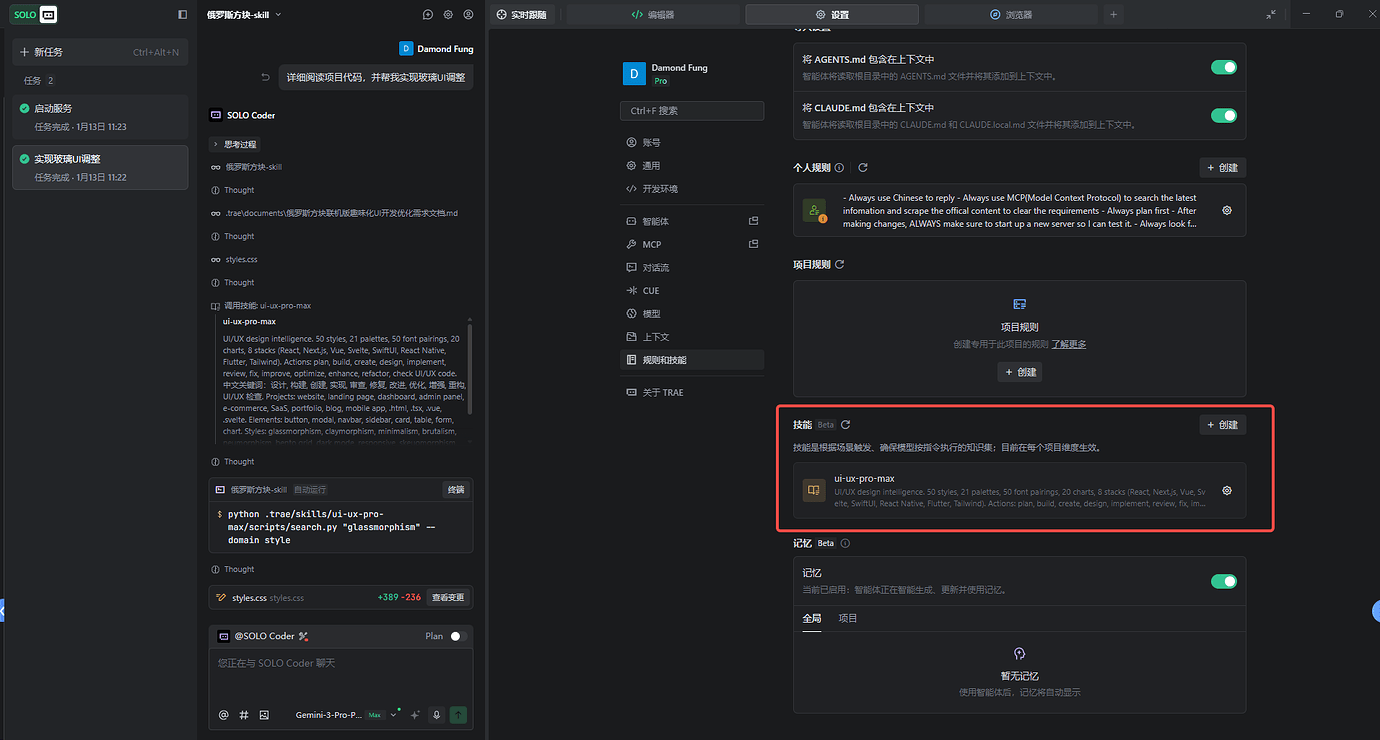Open tools icon next to @SOLO Coder
Viewport: 1380px width, 740px height.
[x=303, y=636]
